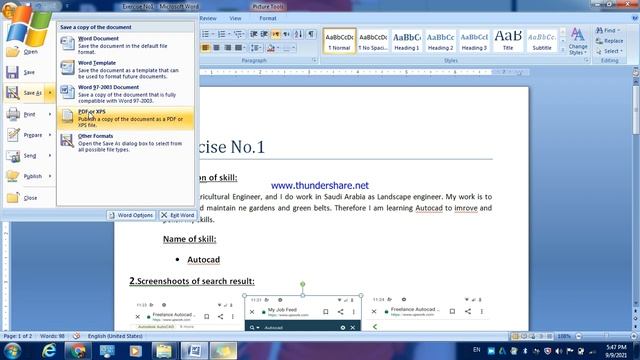Click the Decrease Indent icon

(253, 34)
